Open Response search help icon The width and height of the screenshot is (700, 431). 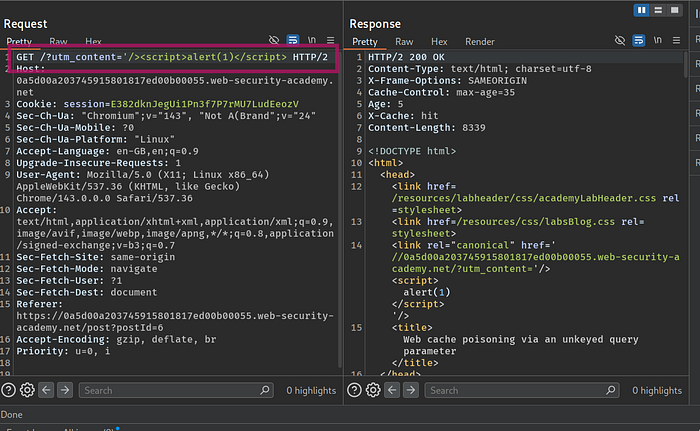coord(354,390)
